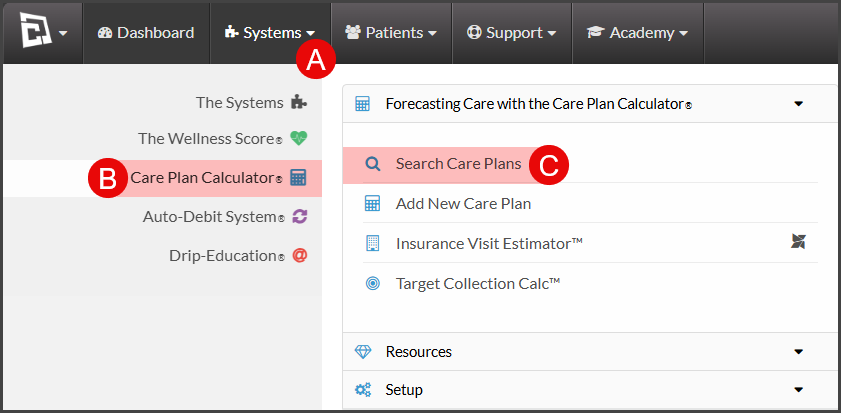Click the green heart Wellness Score icon
This screenshot has height=413, width=841.
click(299, 138)
